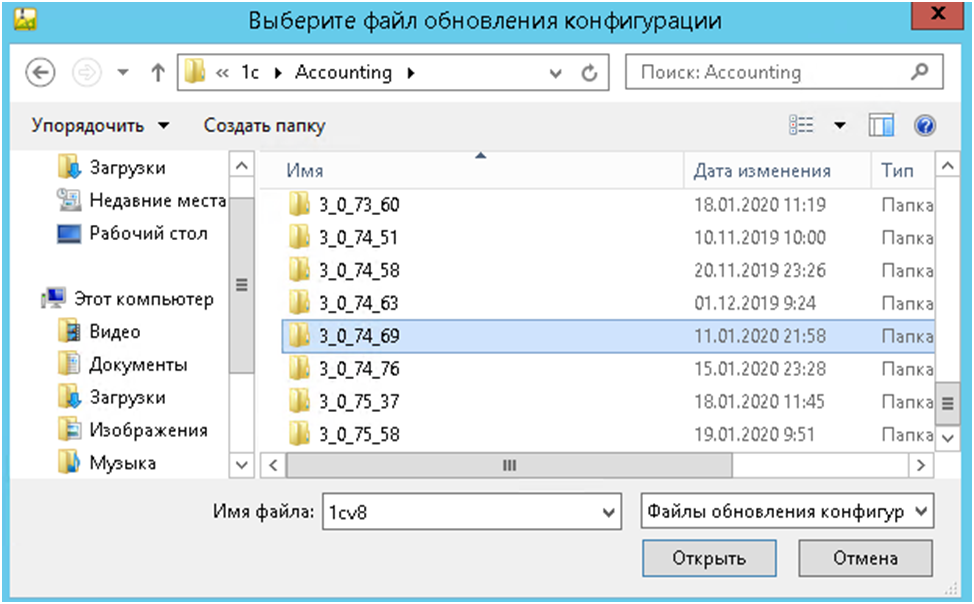Screen dimensions: 974x604
Task: Open Изображения in navigation pane
Action: (x=132, y=431)
